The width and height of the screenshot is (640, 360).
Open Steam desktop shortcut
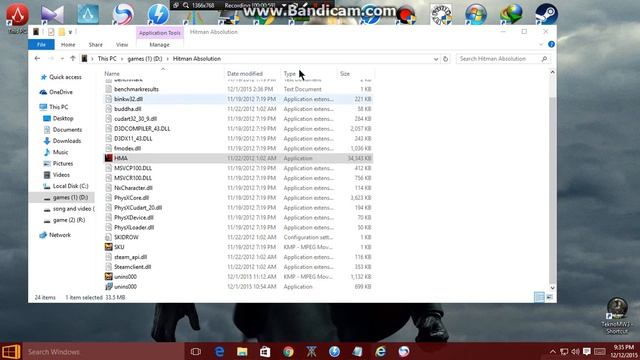pyautogui.click(x=546, y=13)
